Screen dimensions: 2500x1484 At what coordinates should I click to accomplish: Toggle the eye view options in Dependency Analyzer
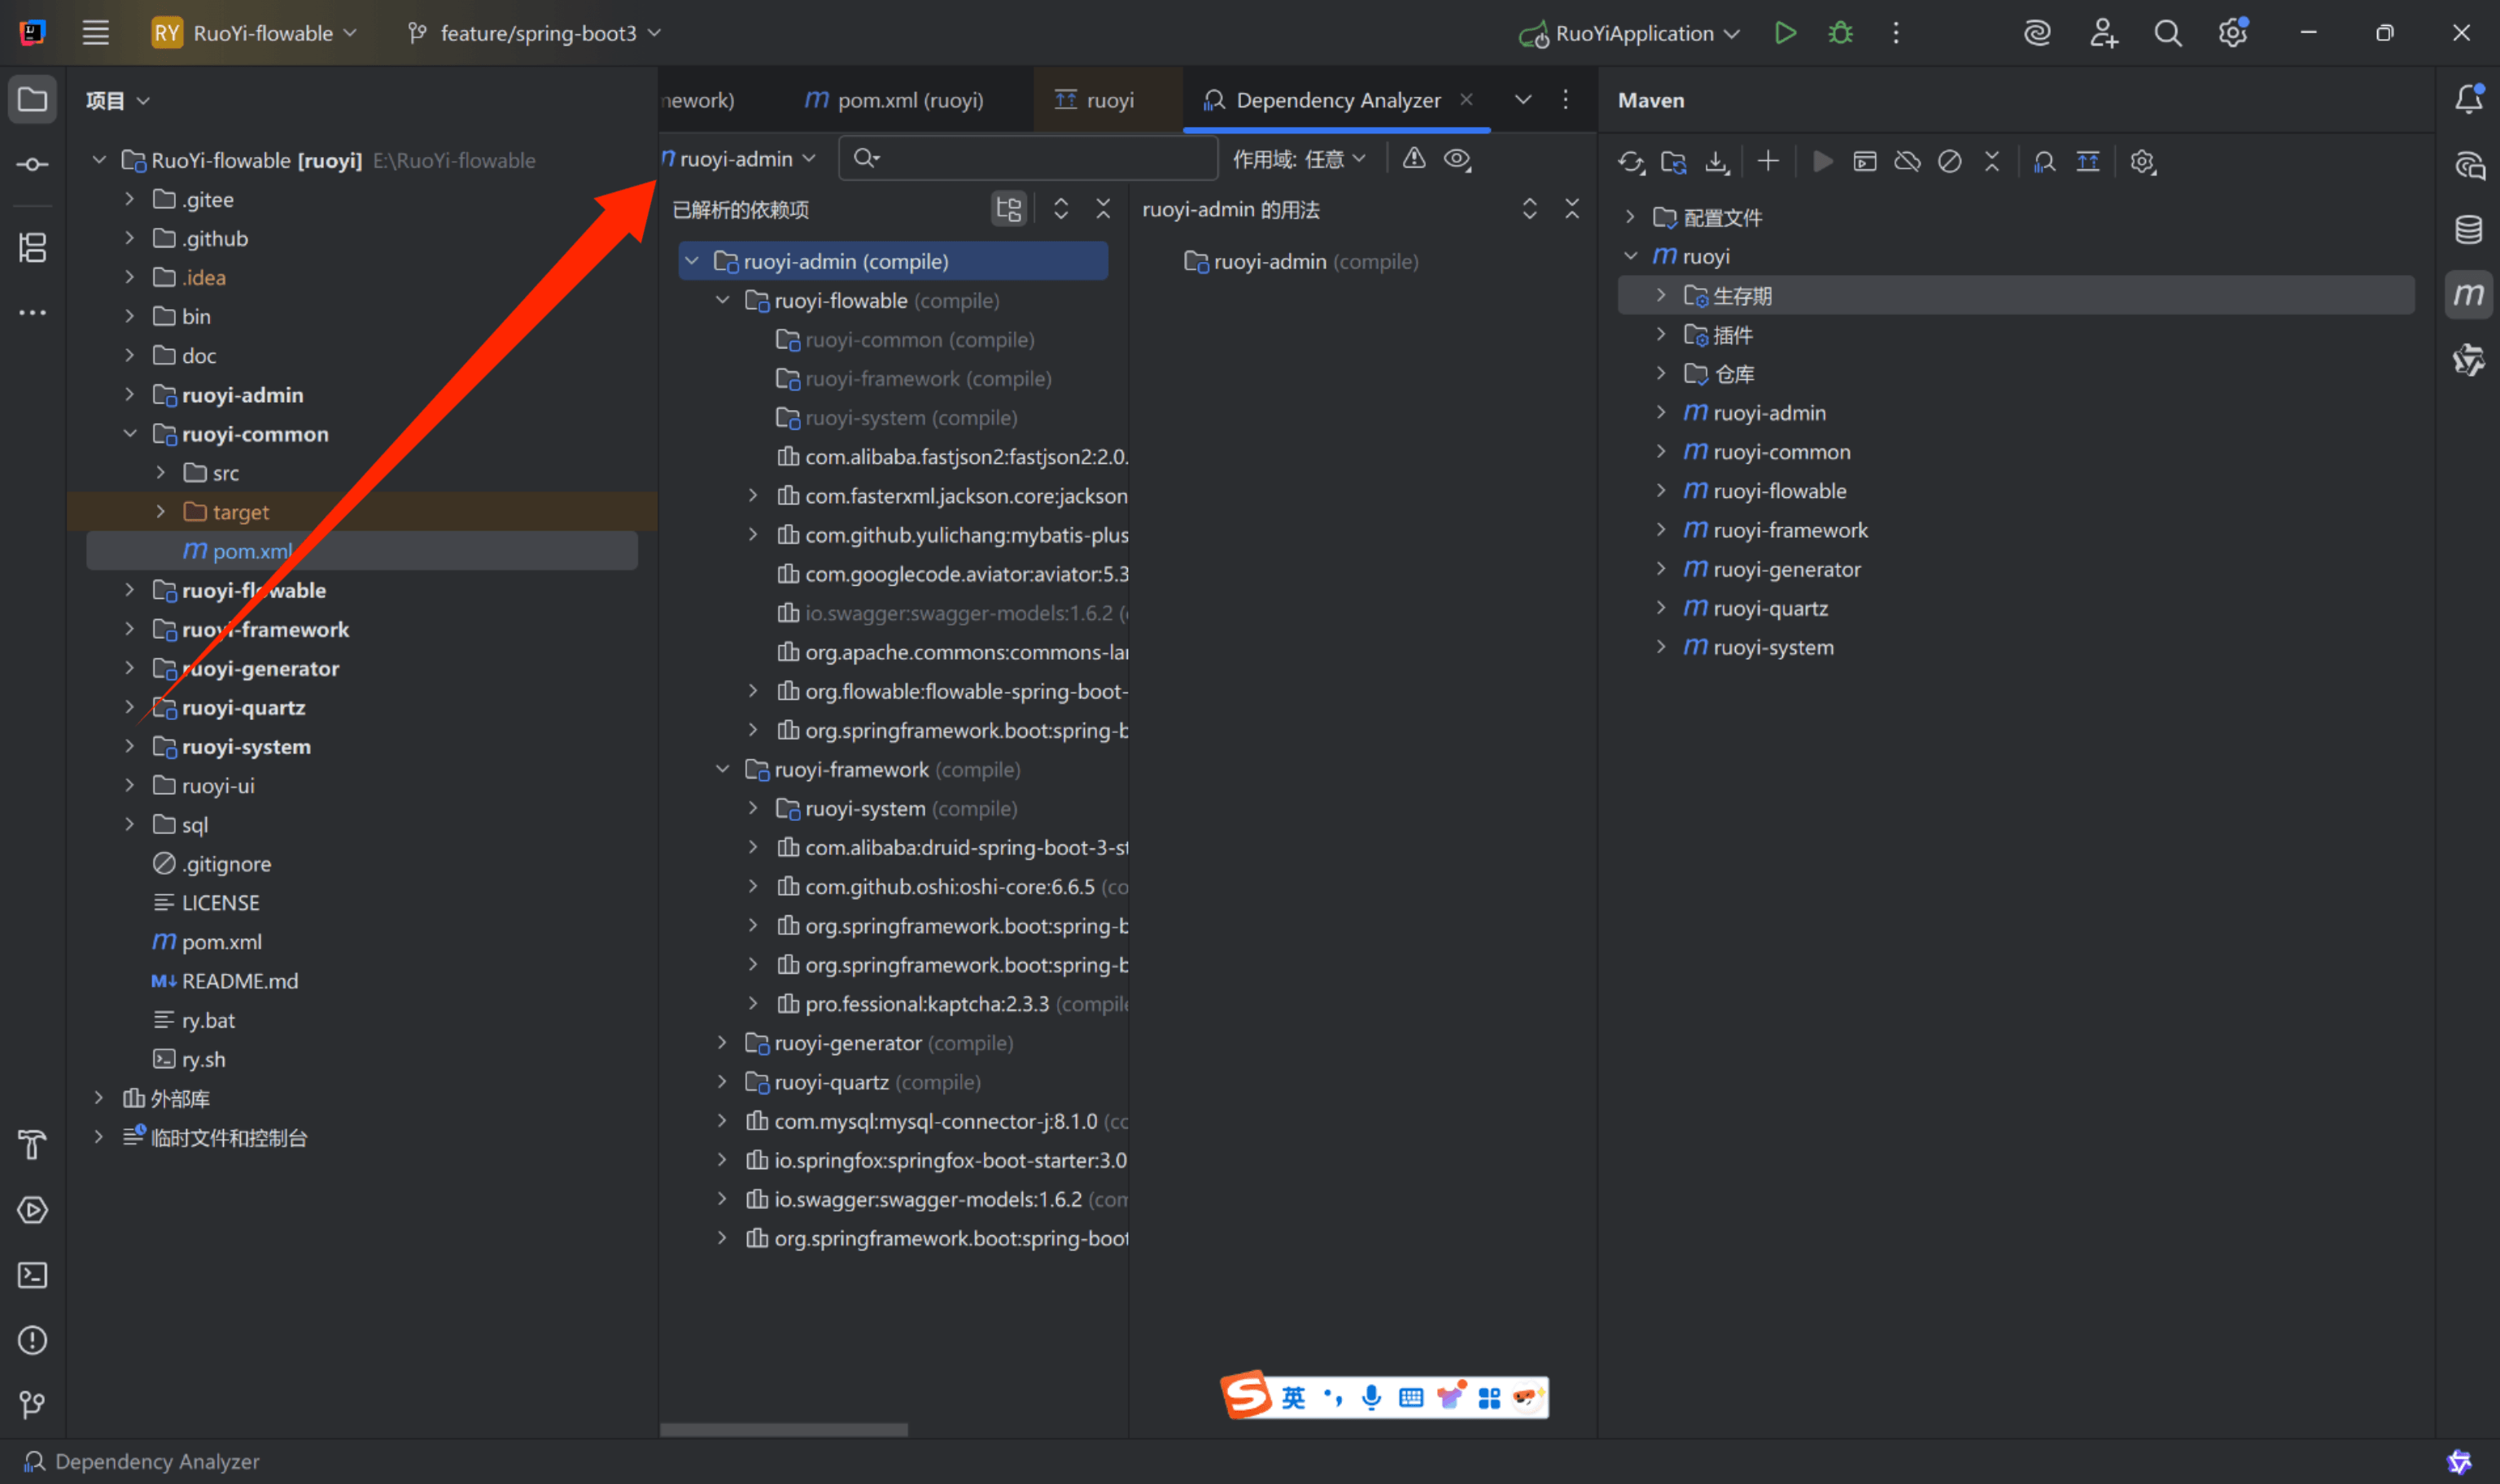[x=1457, y=159]
